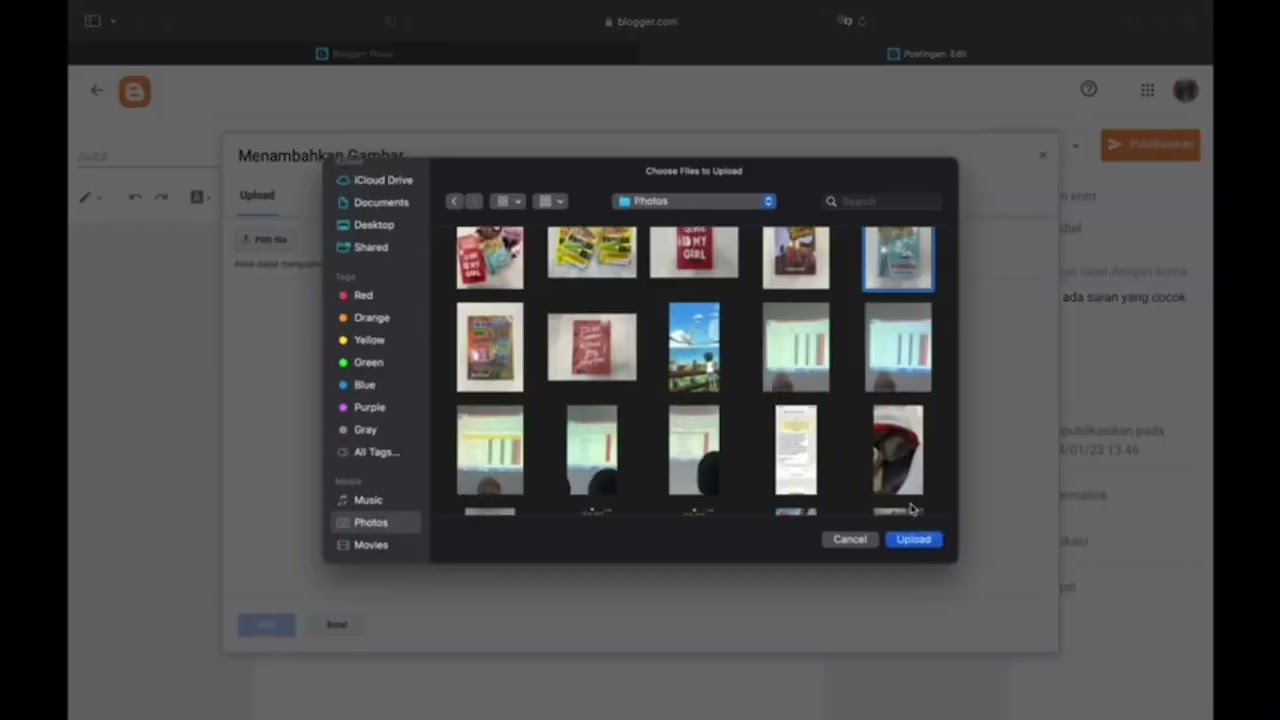Open the Blogger help icon
Image resolution: width=1280 pixels, height=720 pixels.
[1089, 89]
